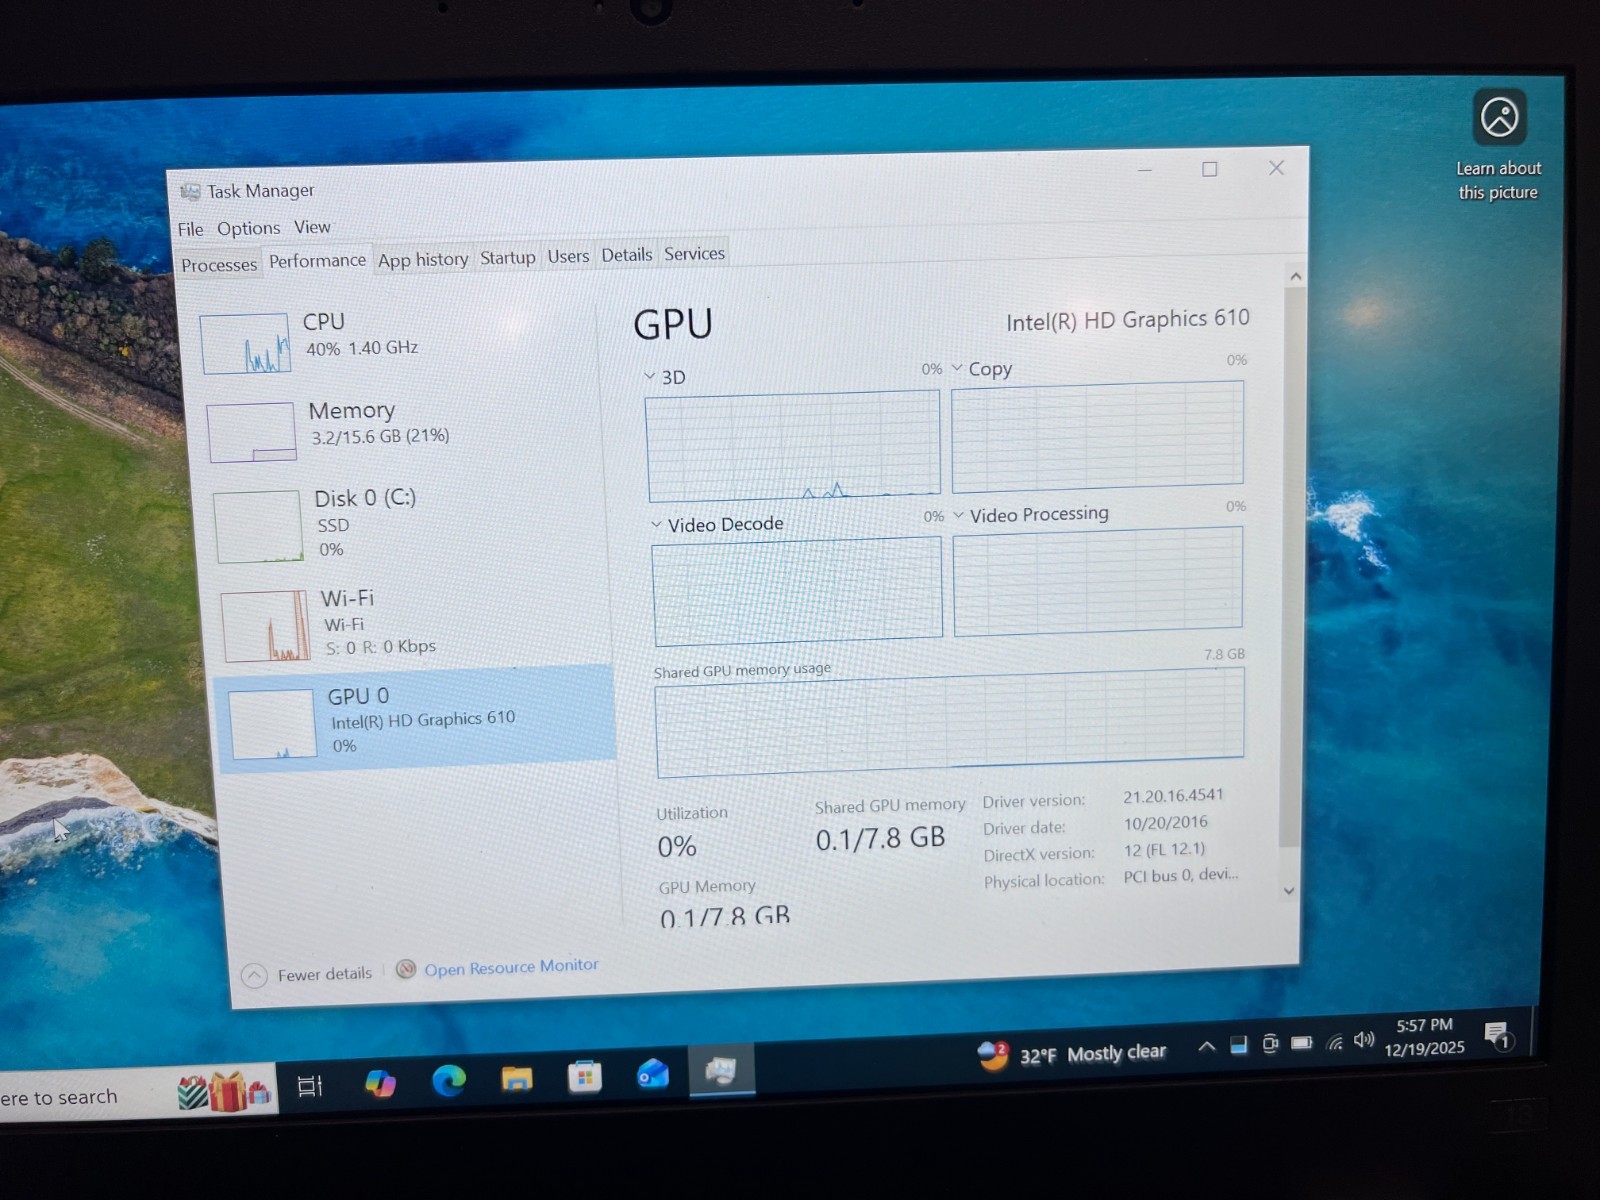Click scroll up arrow in GPU pane

coord(1296,276)
